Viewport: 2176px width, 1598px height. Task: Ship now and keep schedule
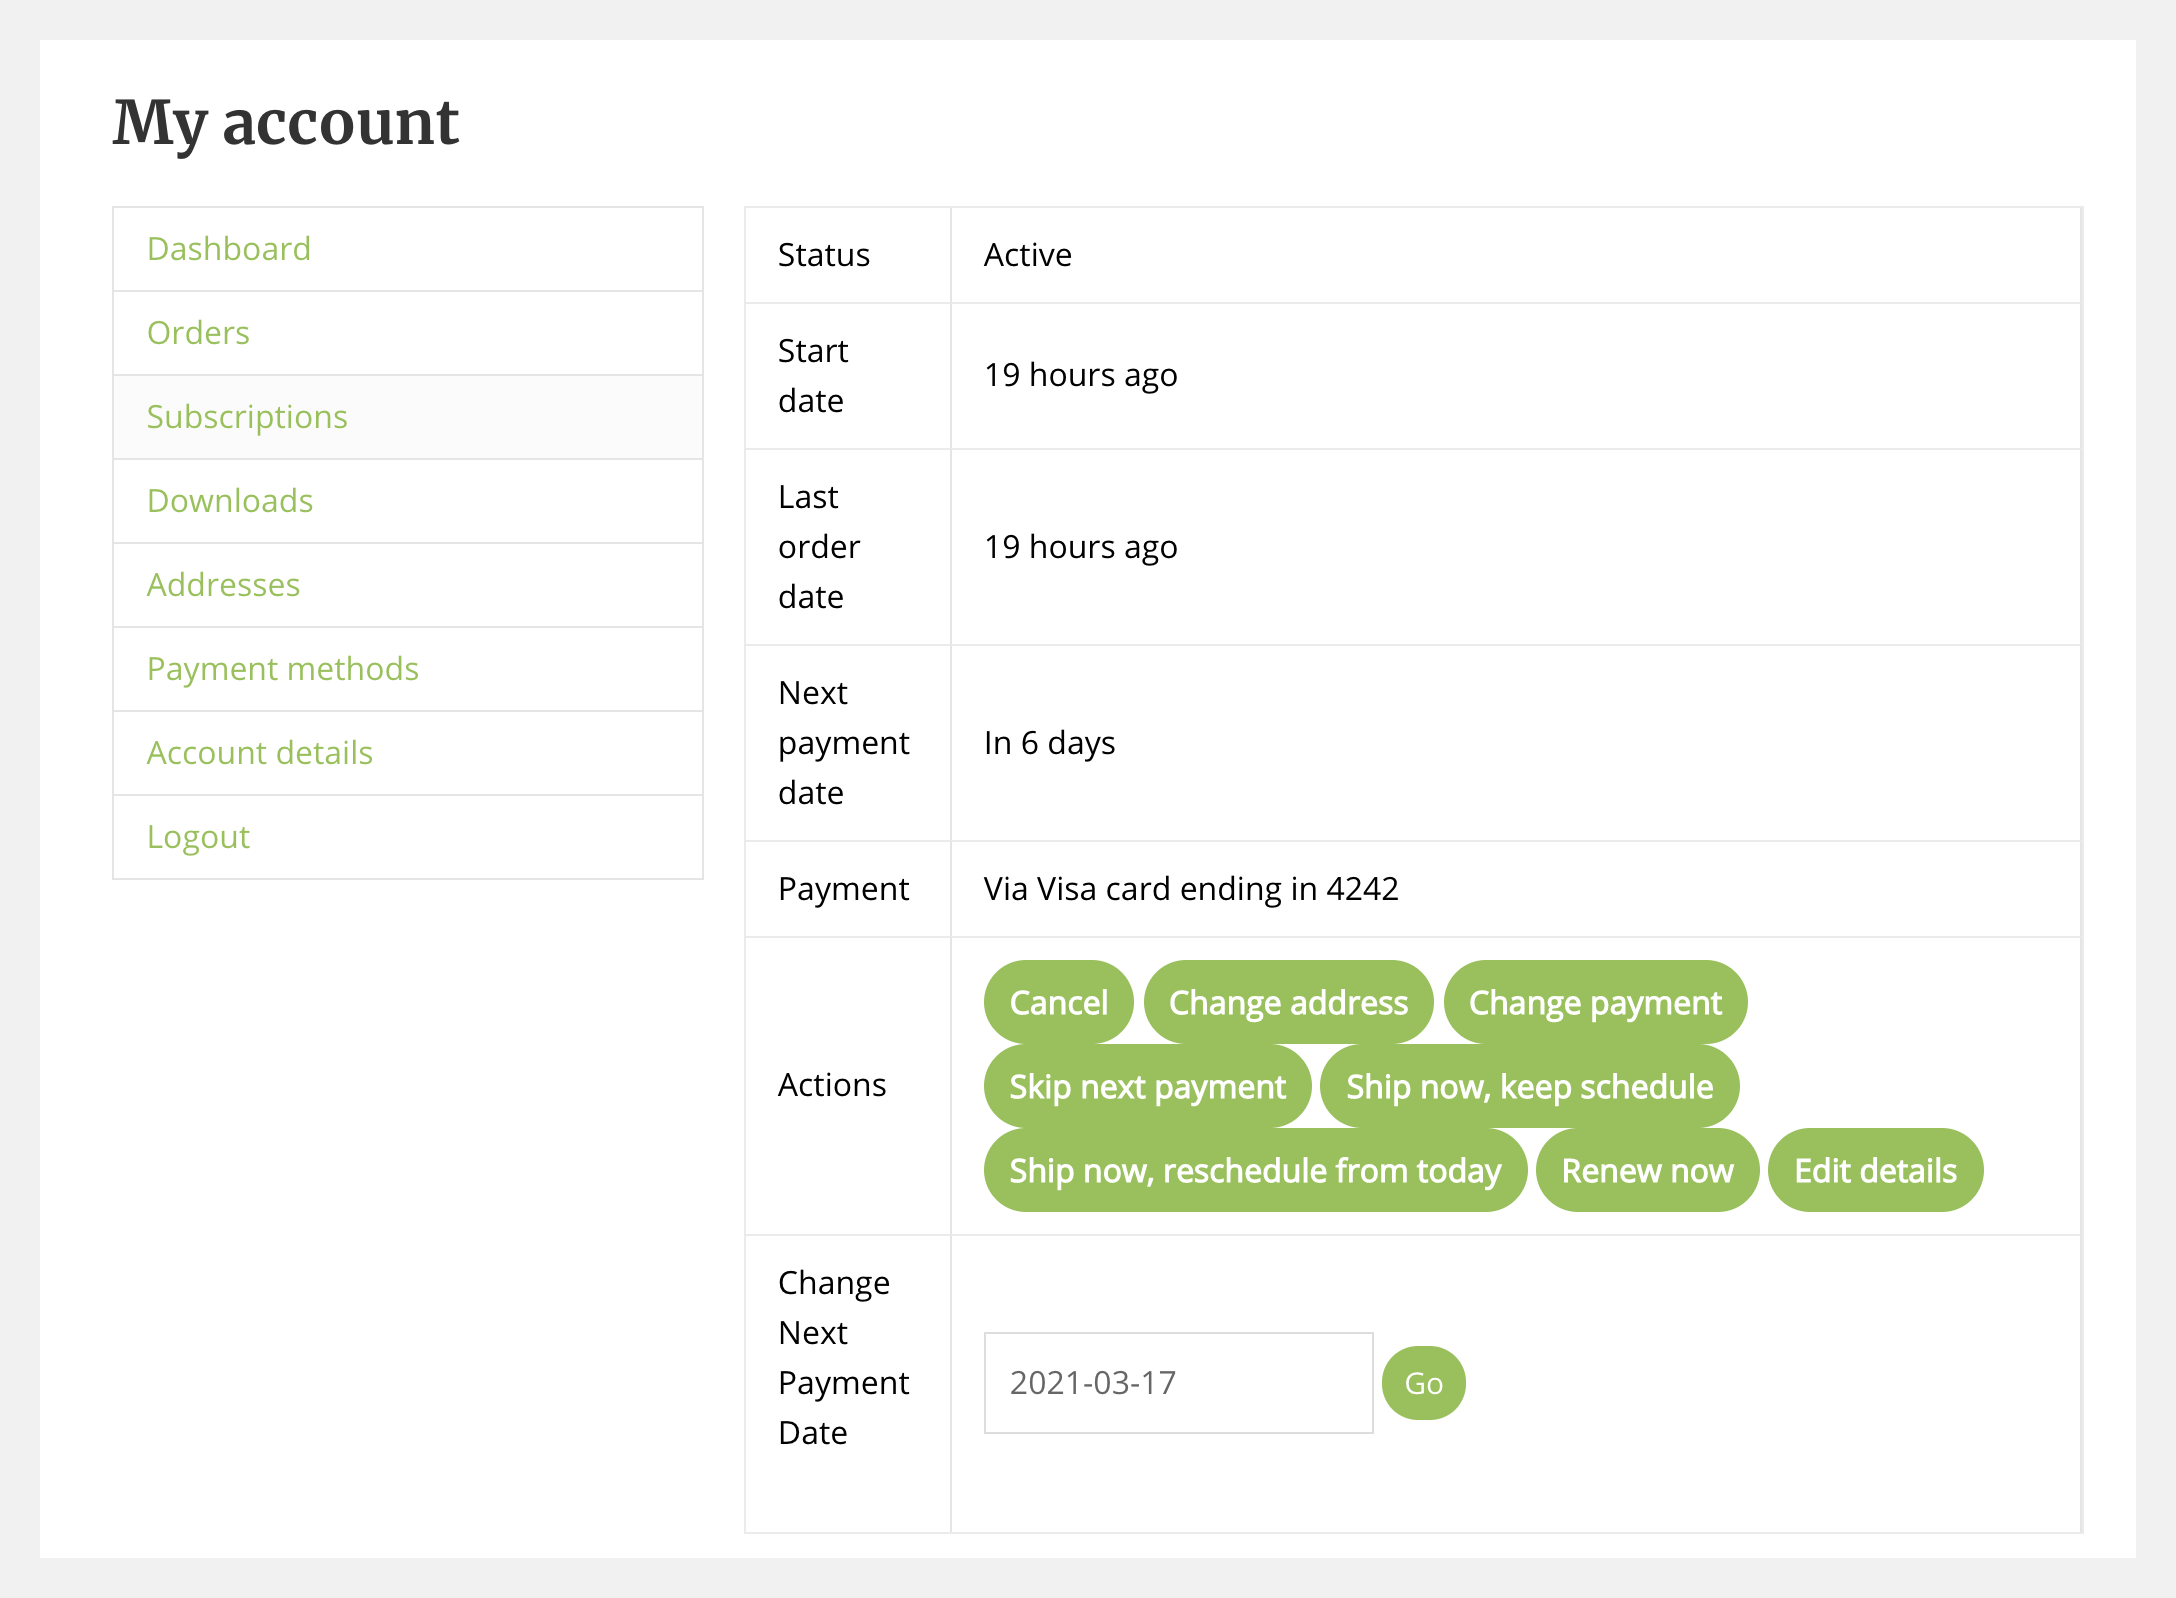click(x=1529, y=1086)
